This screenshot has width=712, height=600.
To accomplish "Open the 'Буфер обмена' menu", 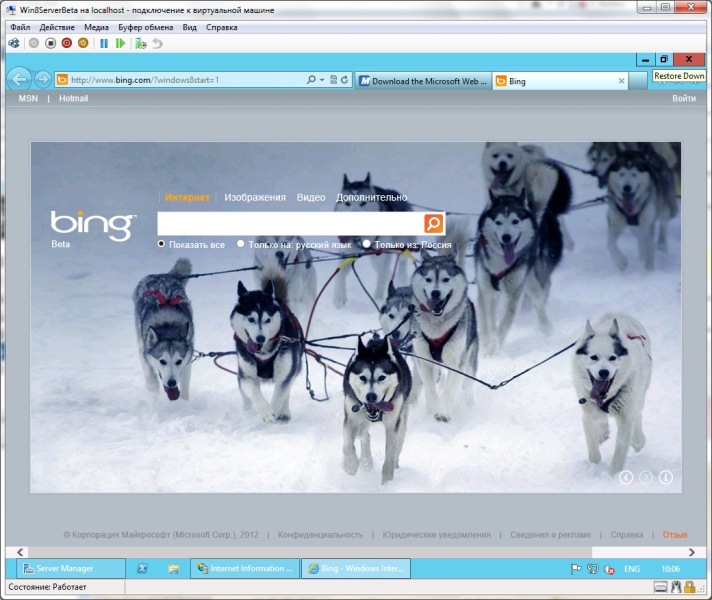I will pyautogui.click(x=147, y=27).
